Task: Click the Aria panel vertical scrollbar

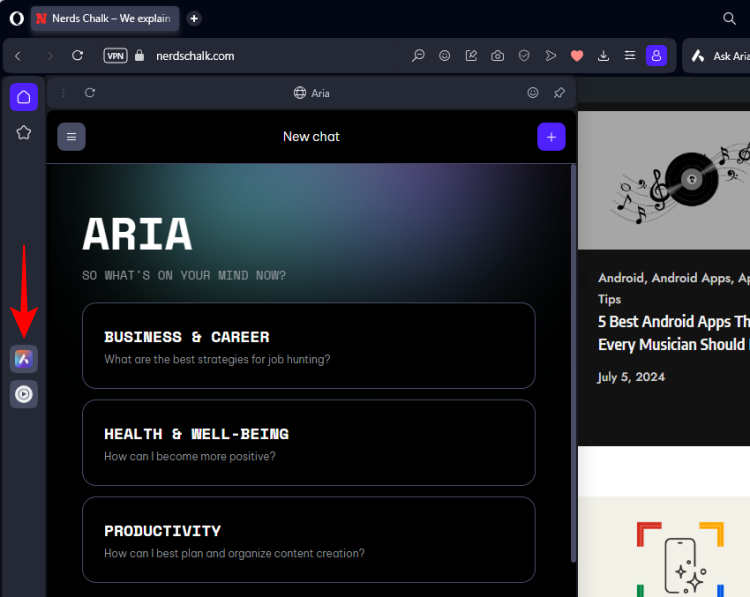Action: point(572,360)
